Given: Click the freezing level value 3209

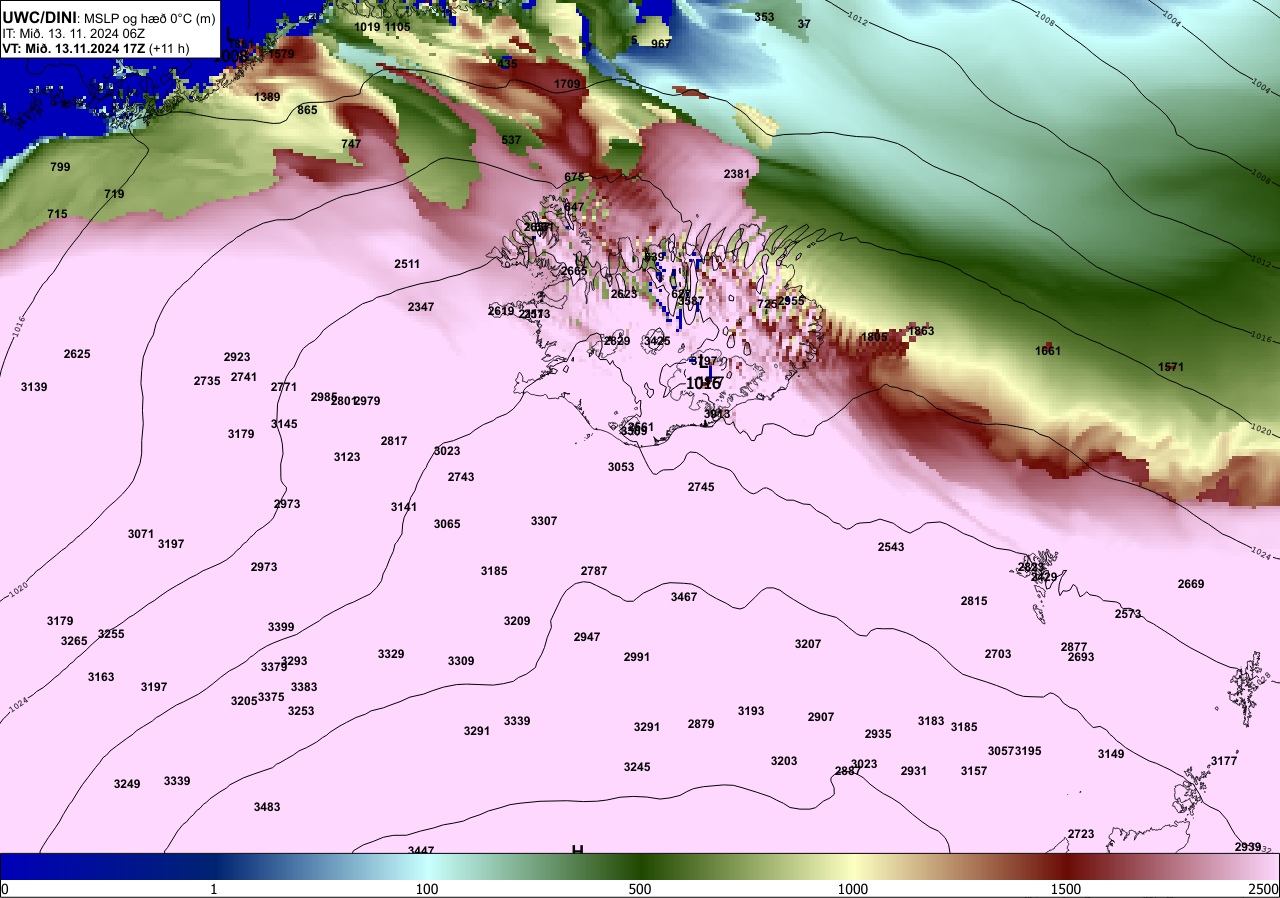Looking at the screenshot, I should point(517,621).
